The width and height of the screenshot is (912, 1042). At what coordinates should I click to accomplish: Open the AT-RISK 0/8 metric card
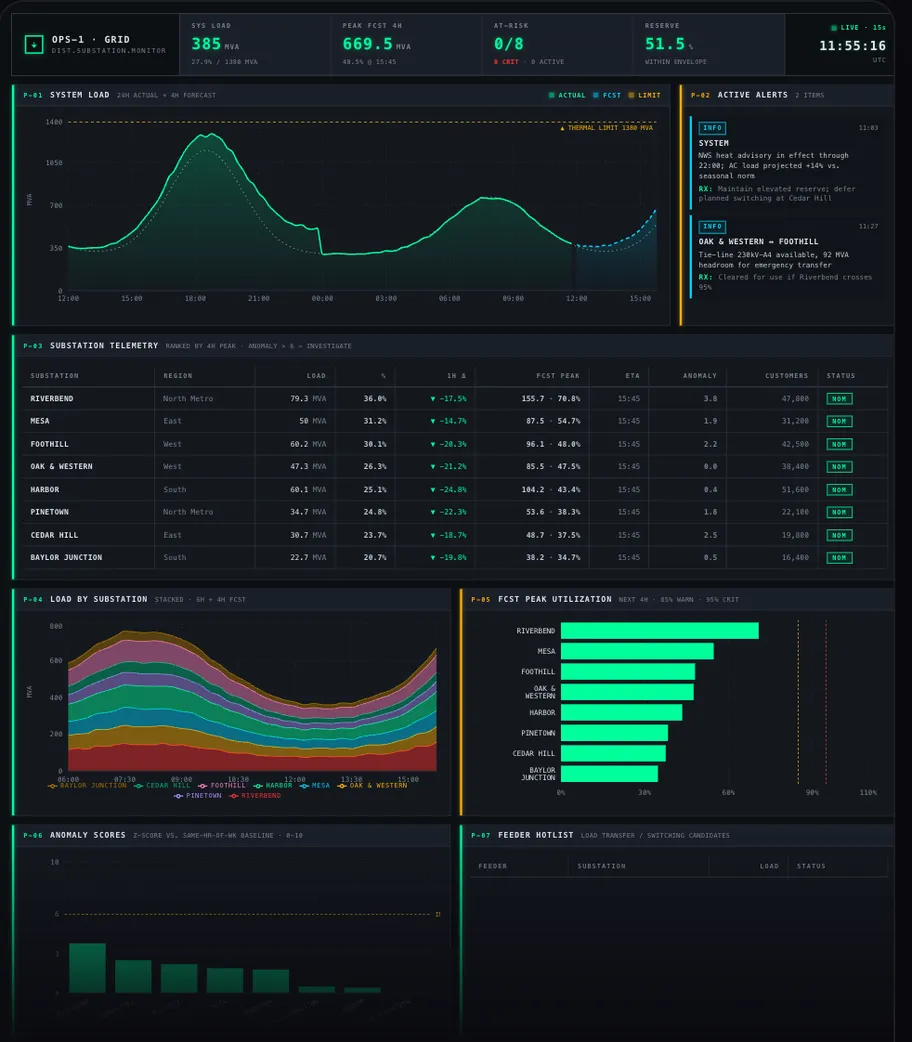coord(557,44)
